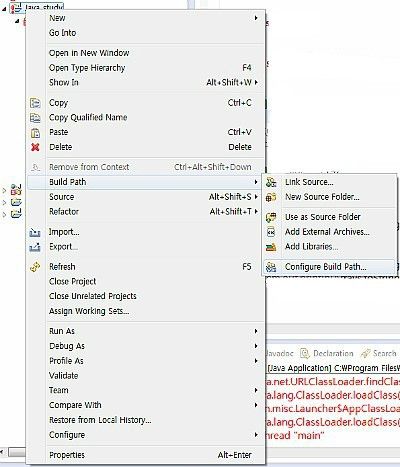Switch to the Javadoc tab
Screen dimensions: 400x467
tap(280, 353)
